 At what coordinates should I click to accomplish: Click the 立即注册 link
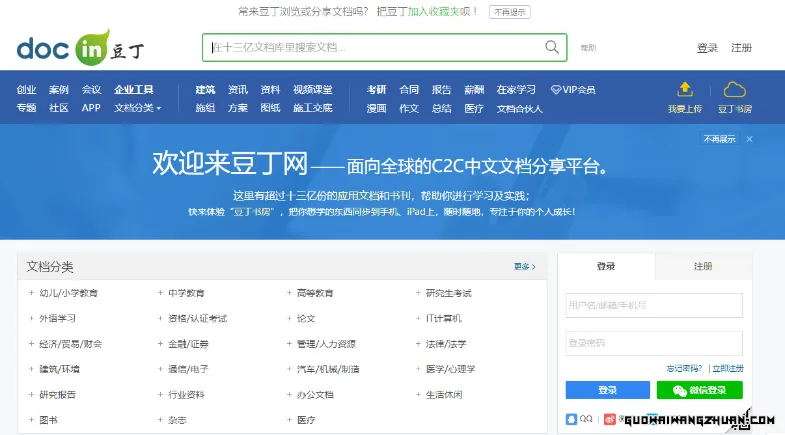[728, 368]
